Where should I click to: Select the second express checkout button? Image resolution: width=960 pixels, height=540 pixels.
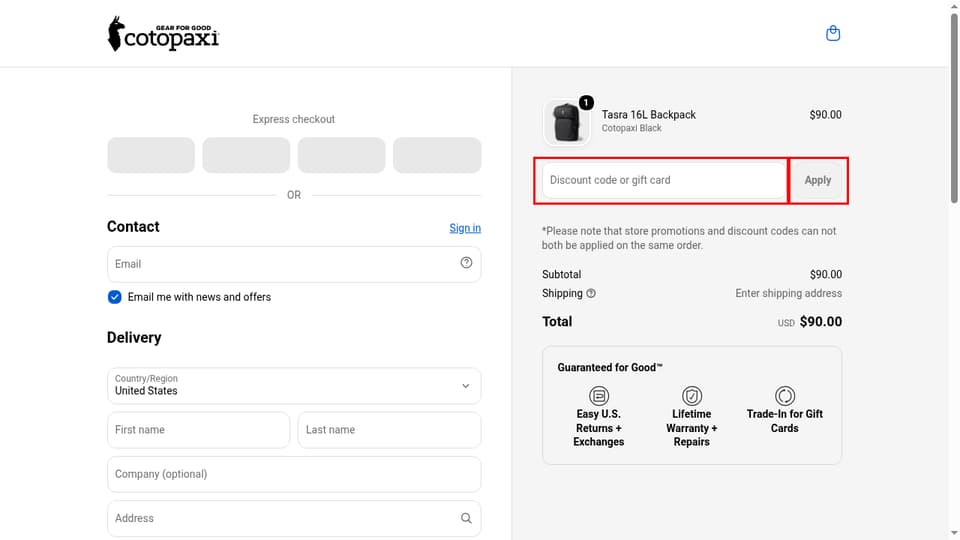pos(246,155)
